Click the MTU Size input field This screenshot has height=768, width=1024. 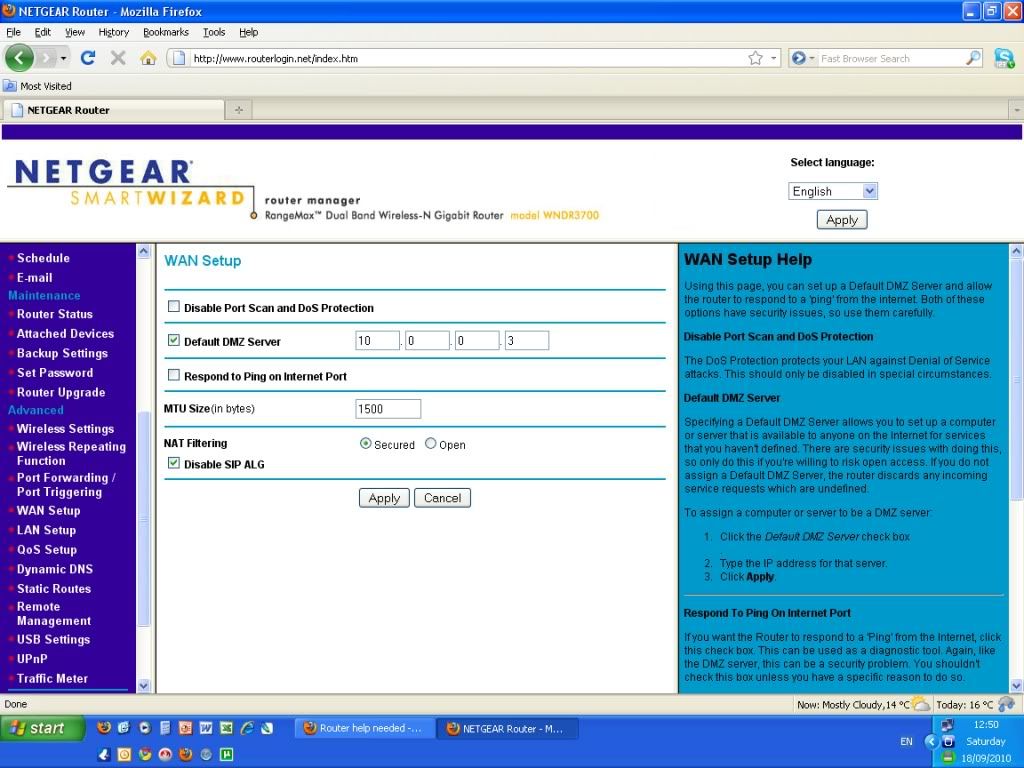(x=388, y=409)
